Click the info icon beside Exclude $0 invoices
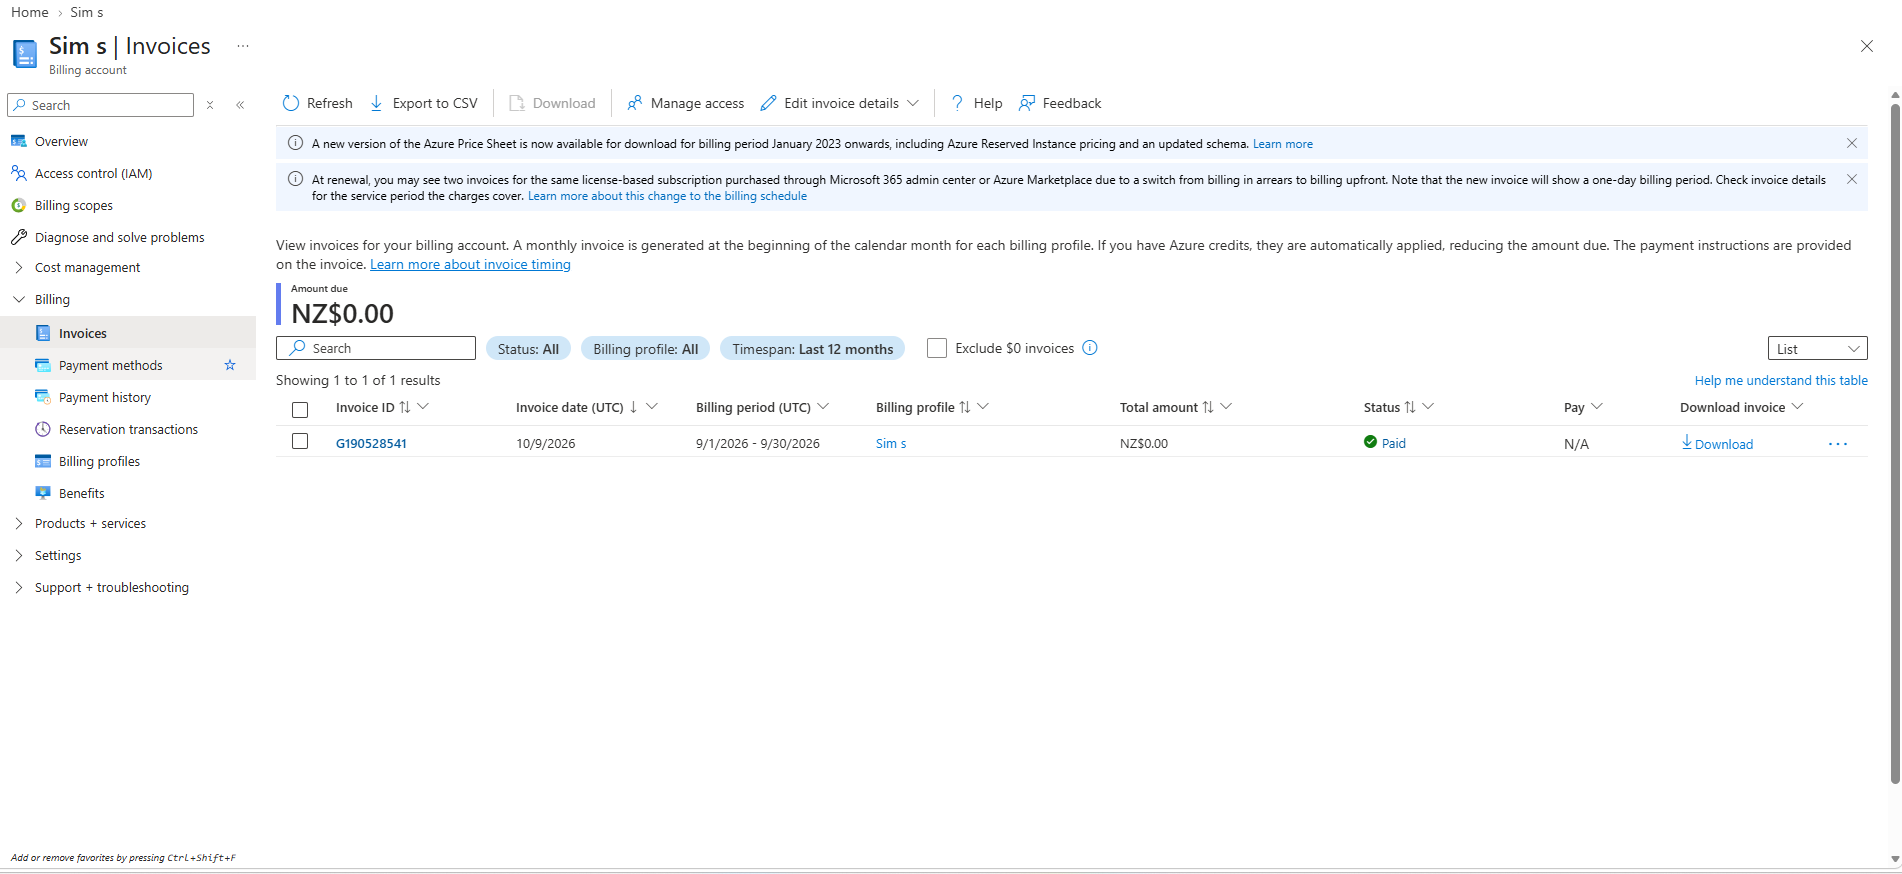The width and height of the screenshot is (1902, 874). coord(1090,348)
